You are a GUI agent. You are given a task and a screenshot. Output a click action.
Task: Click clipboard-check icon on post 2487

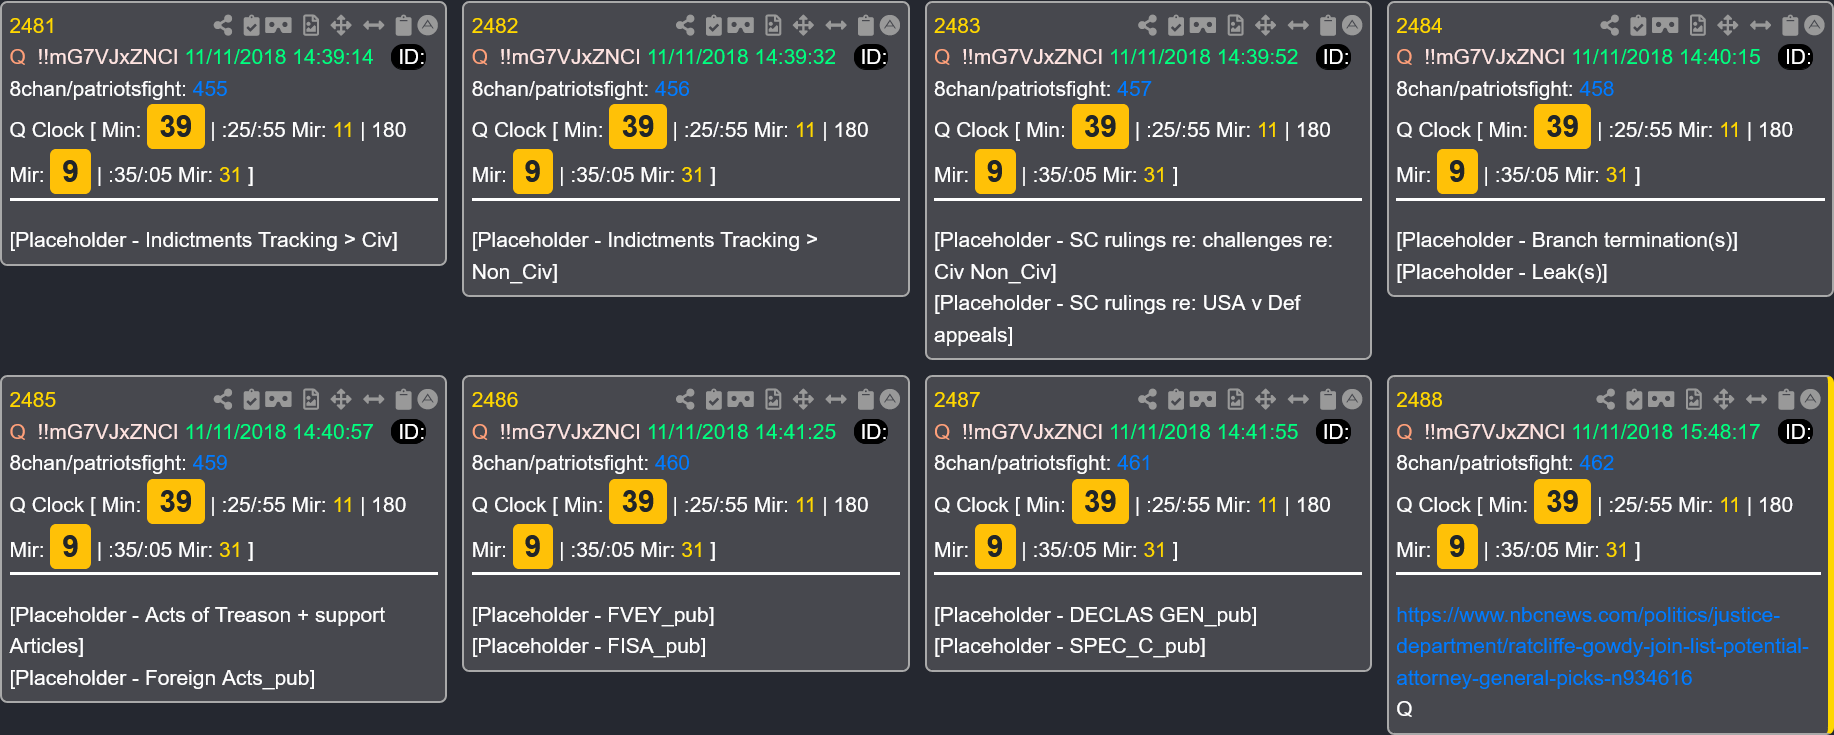[x=1176, y=399]
